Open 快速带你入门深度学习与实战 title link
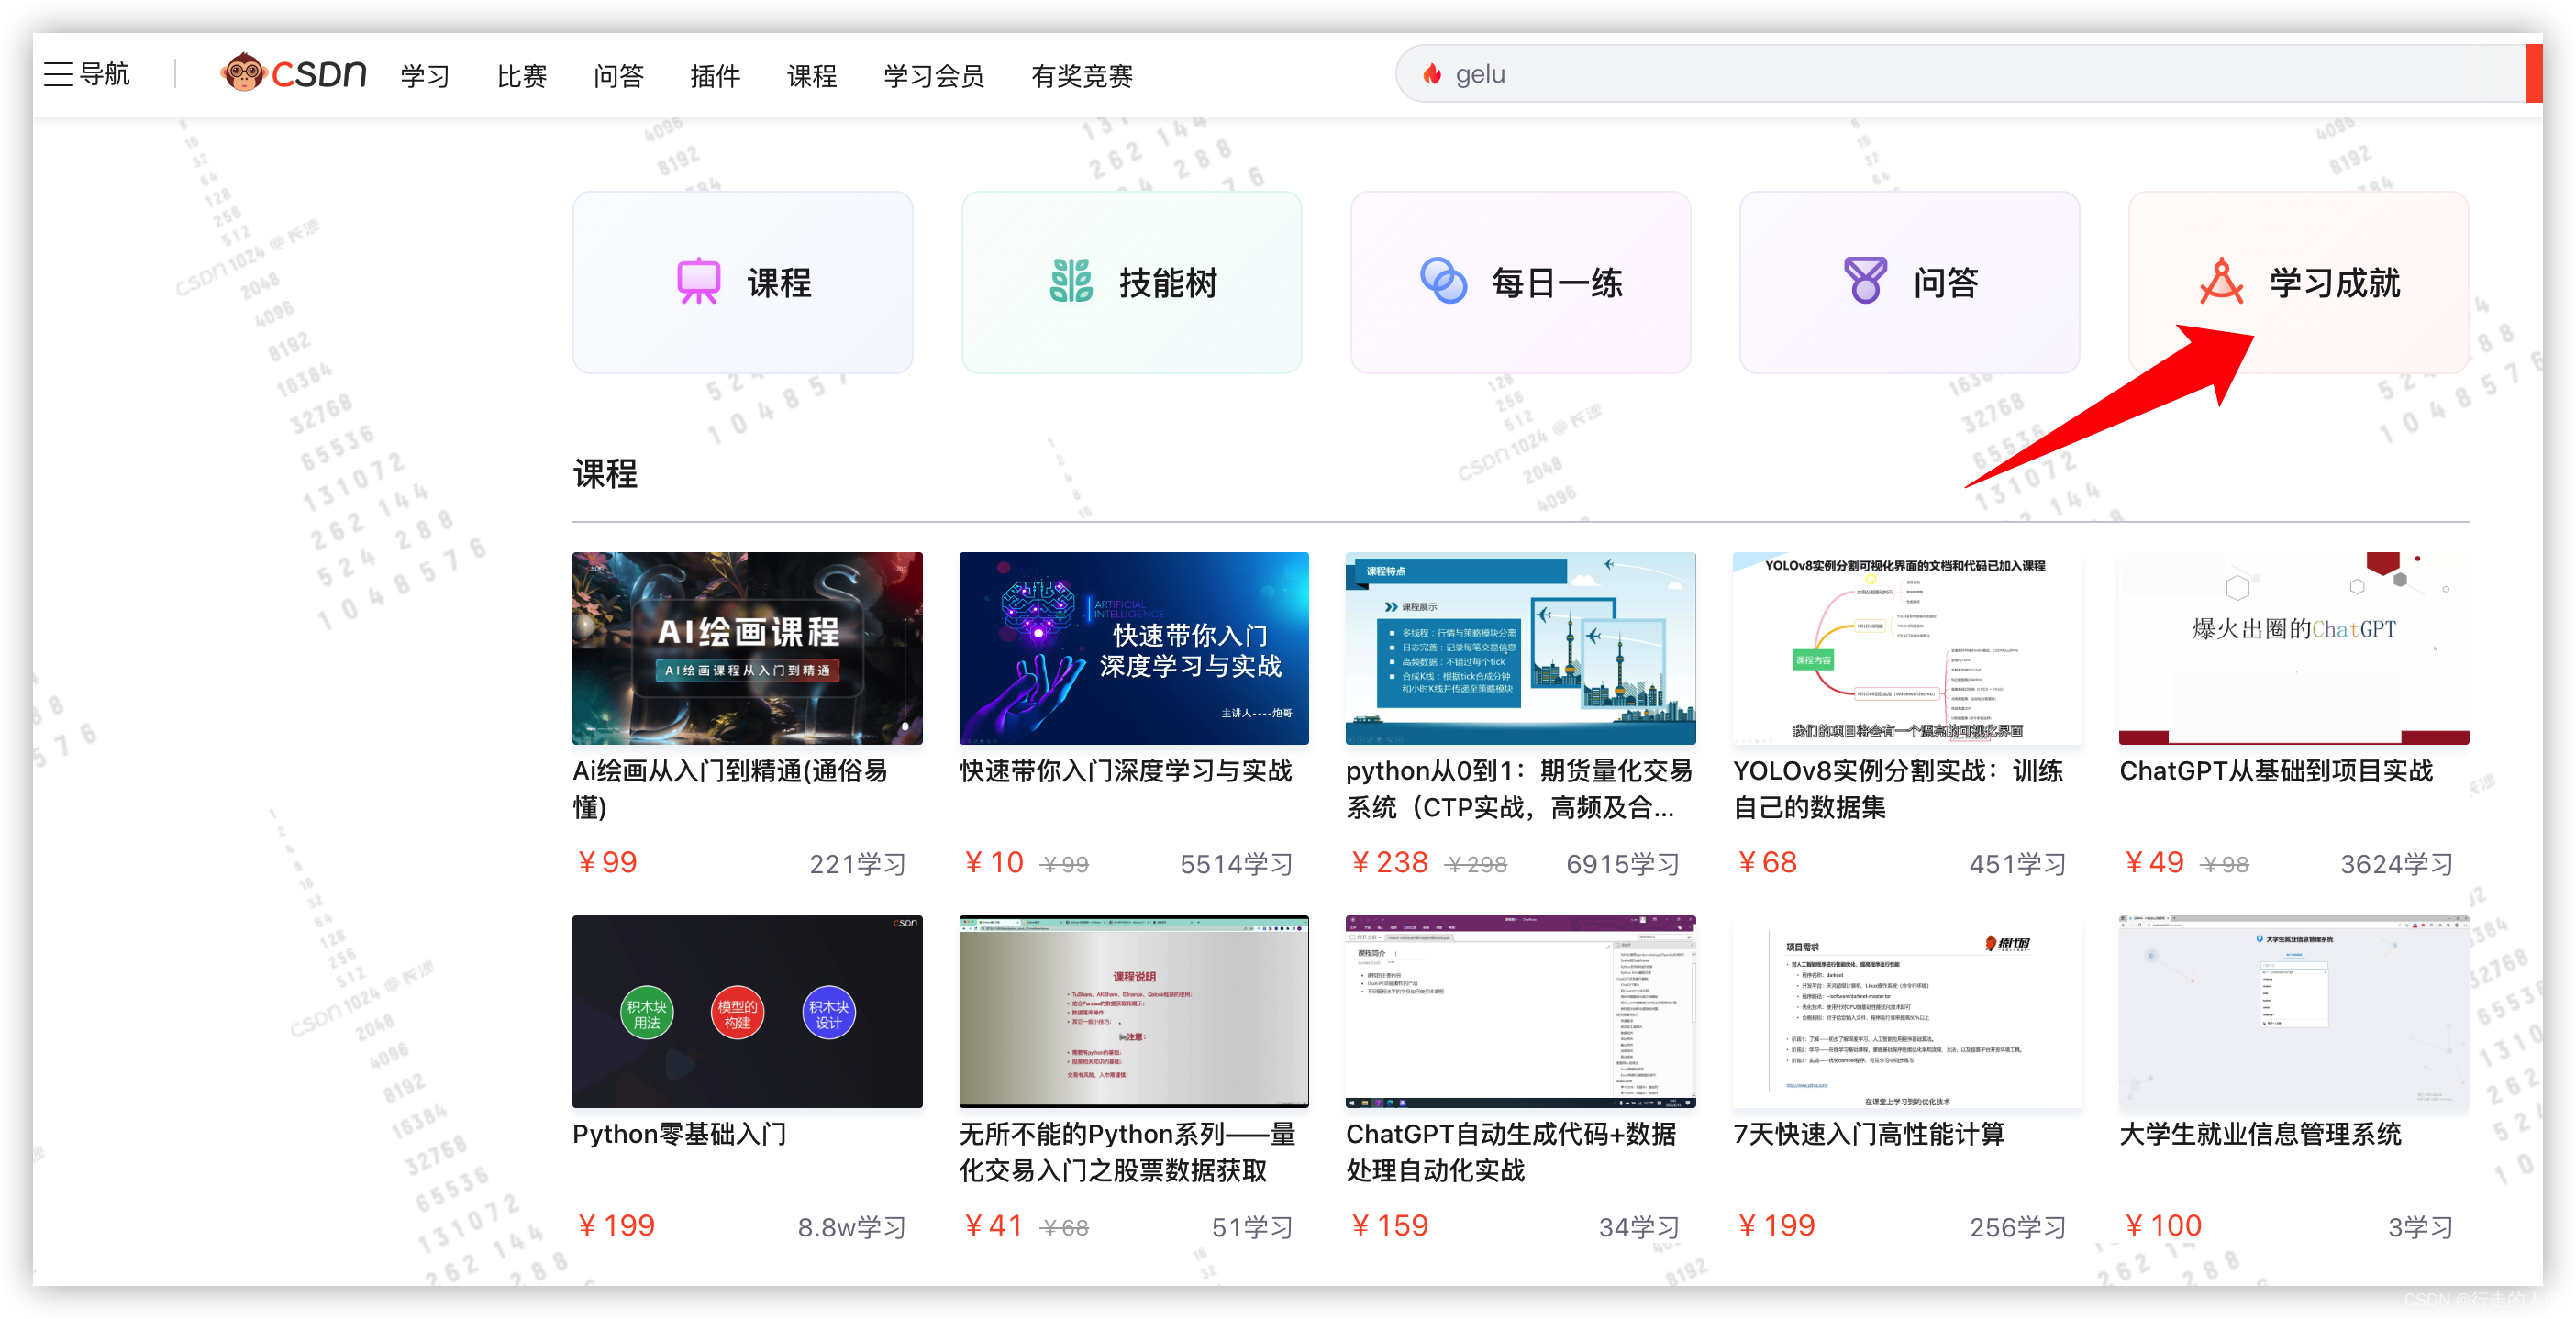Viewport: 2576px width, 1319px height. [1125, 771]
